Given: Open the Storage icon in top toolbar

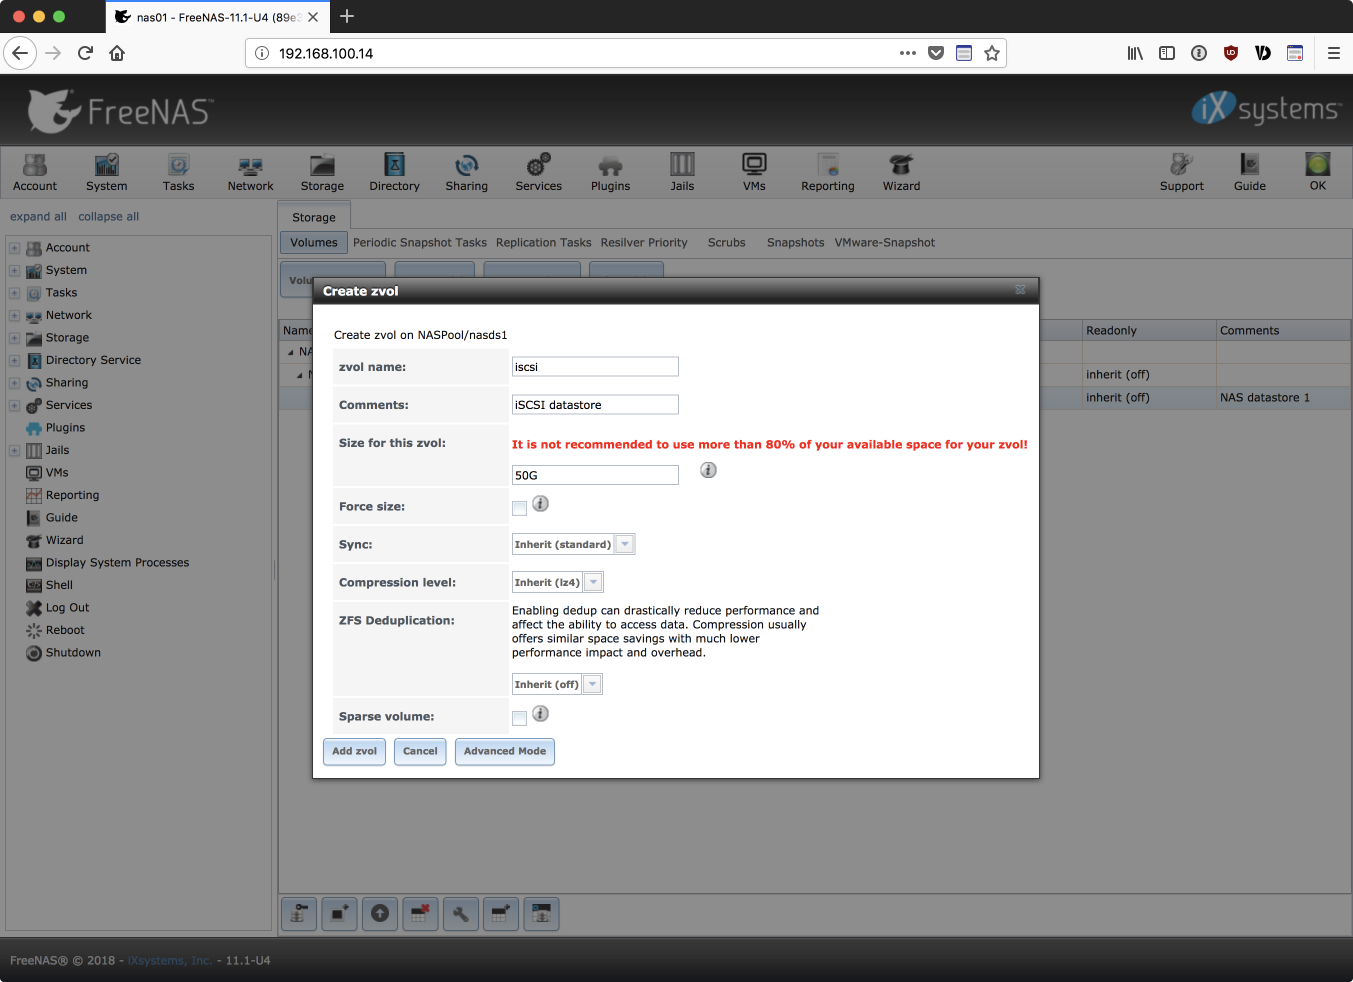Looking at the screenshot, I should pos(322,172).
